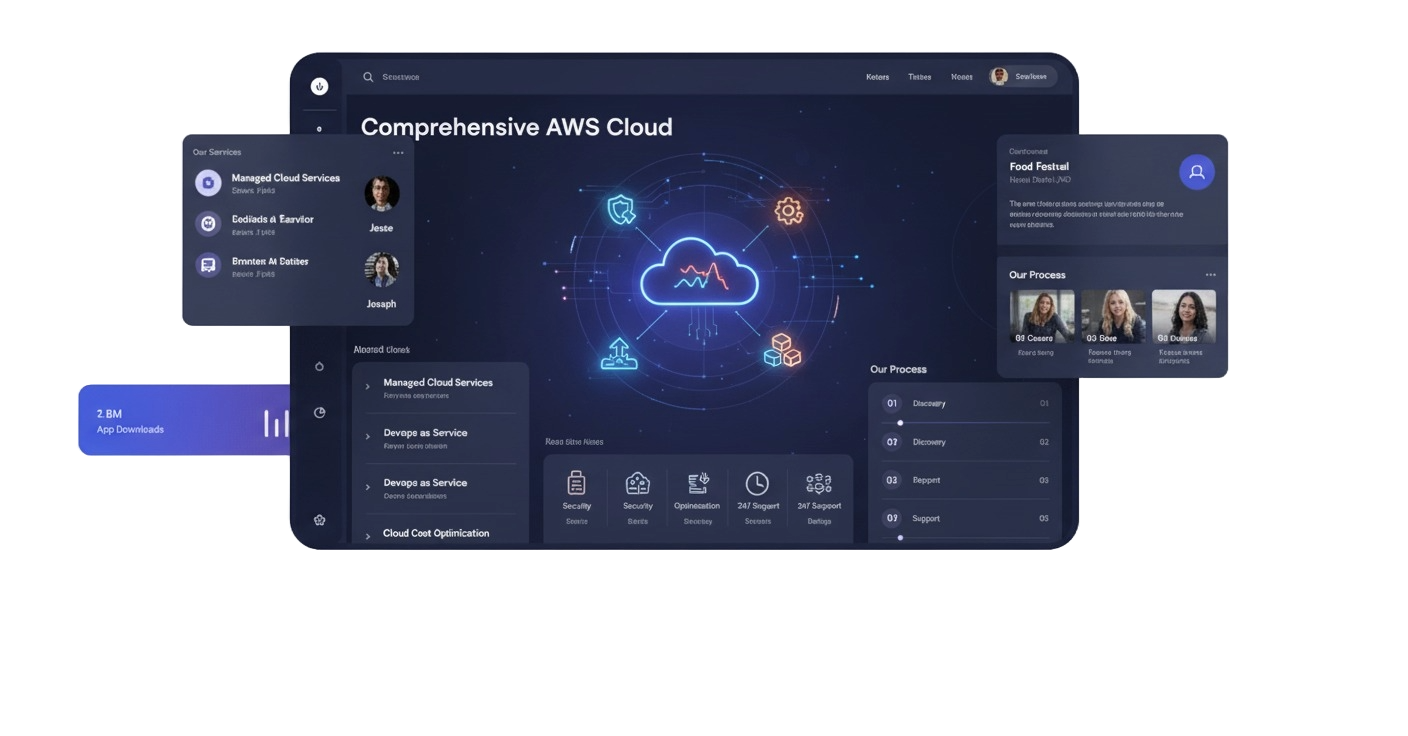The height and width of the screenshot is (736, 1408).
Task: Click the stacked cubes icon in diagram
Action: [x=782, y=350]
